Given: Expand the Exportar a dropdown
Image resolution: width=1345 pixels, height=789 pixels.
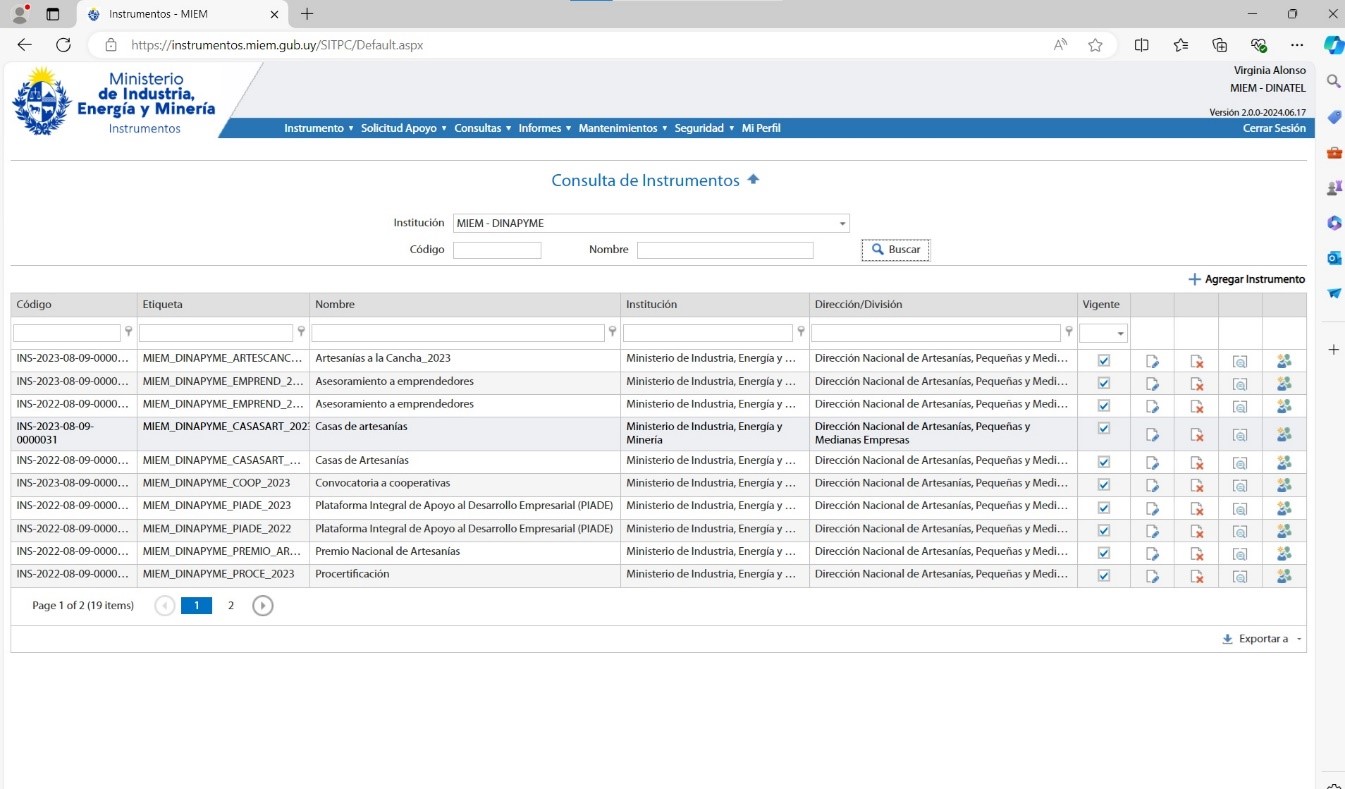Looking at the screenshot, I should [x=1262, y=639].
